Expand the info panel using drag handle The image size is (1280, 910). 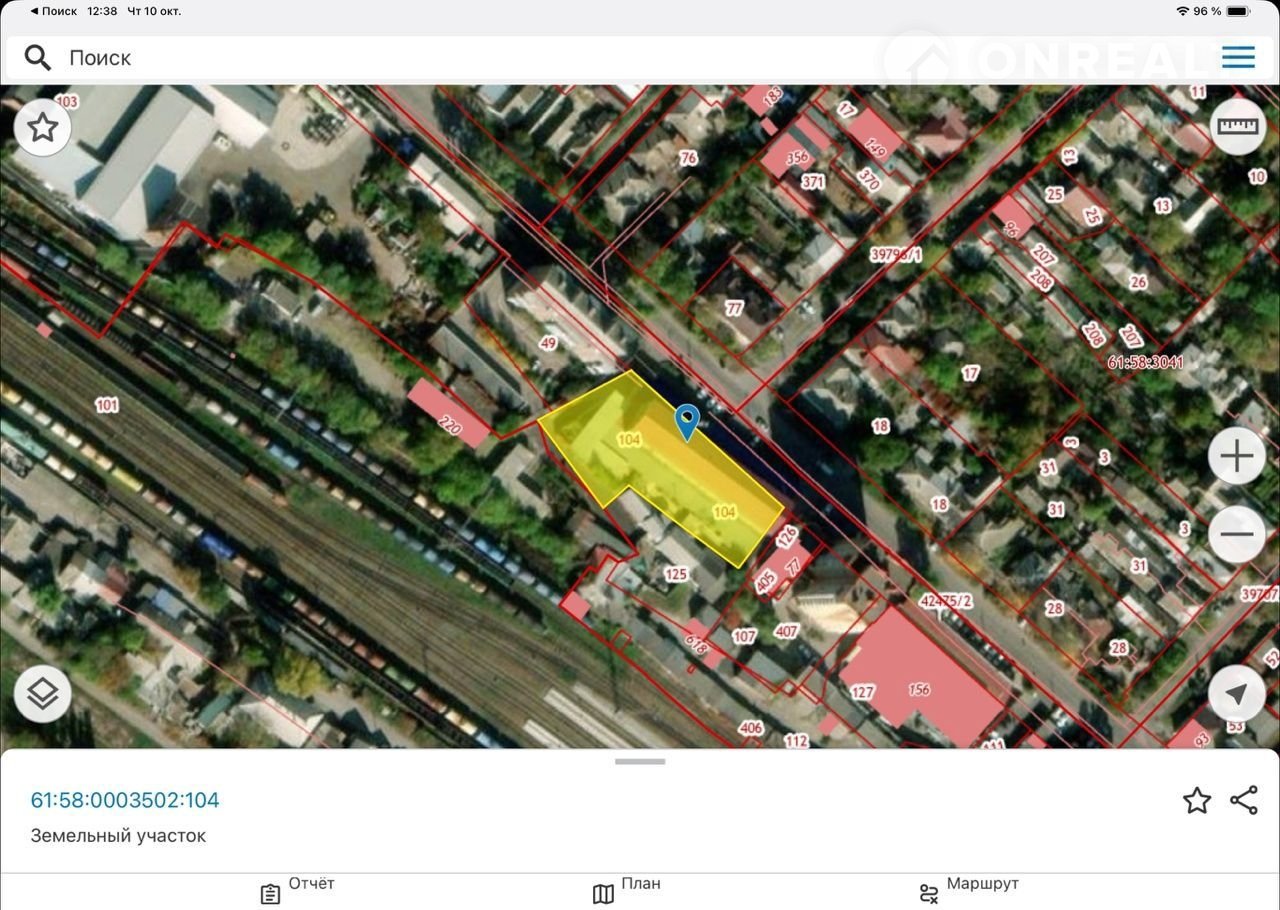pyautogui.click(x=640, y=762)
